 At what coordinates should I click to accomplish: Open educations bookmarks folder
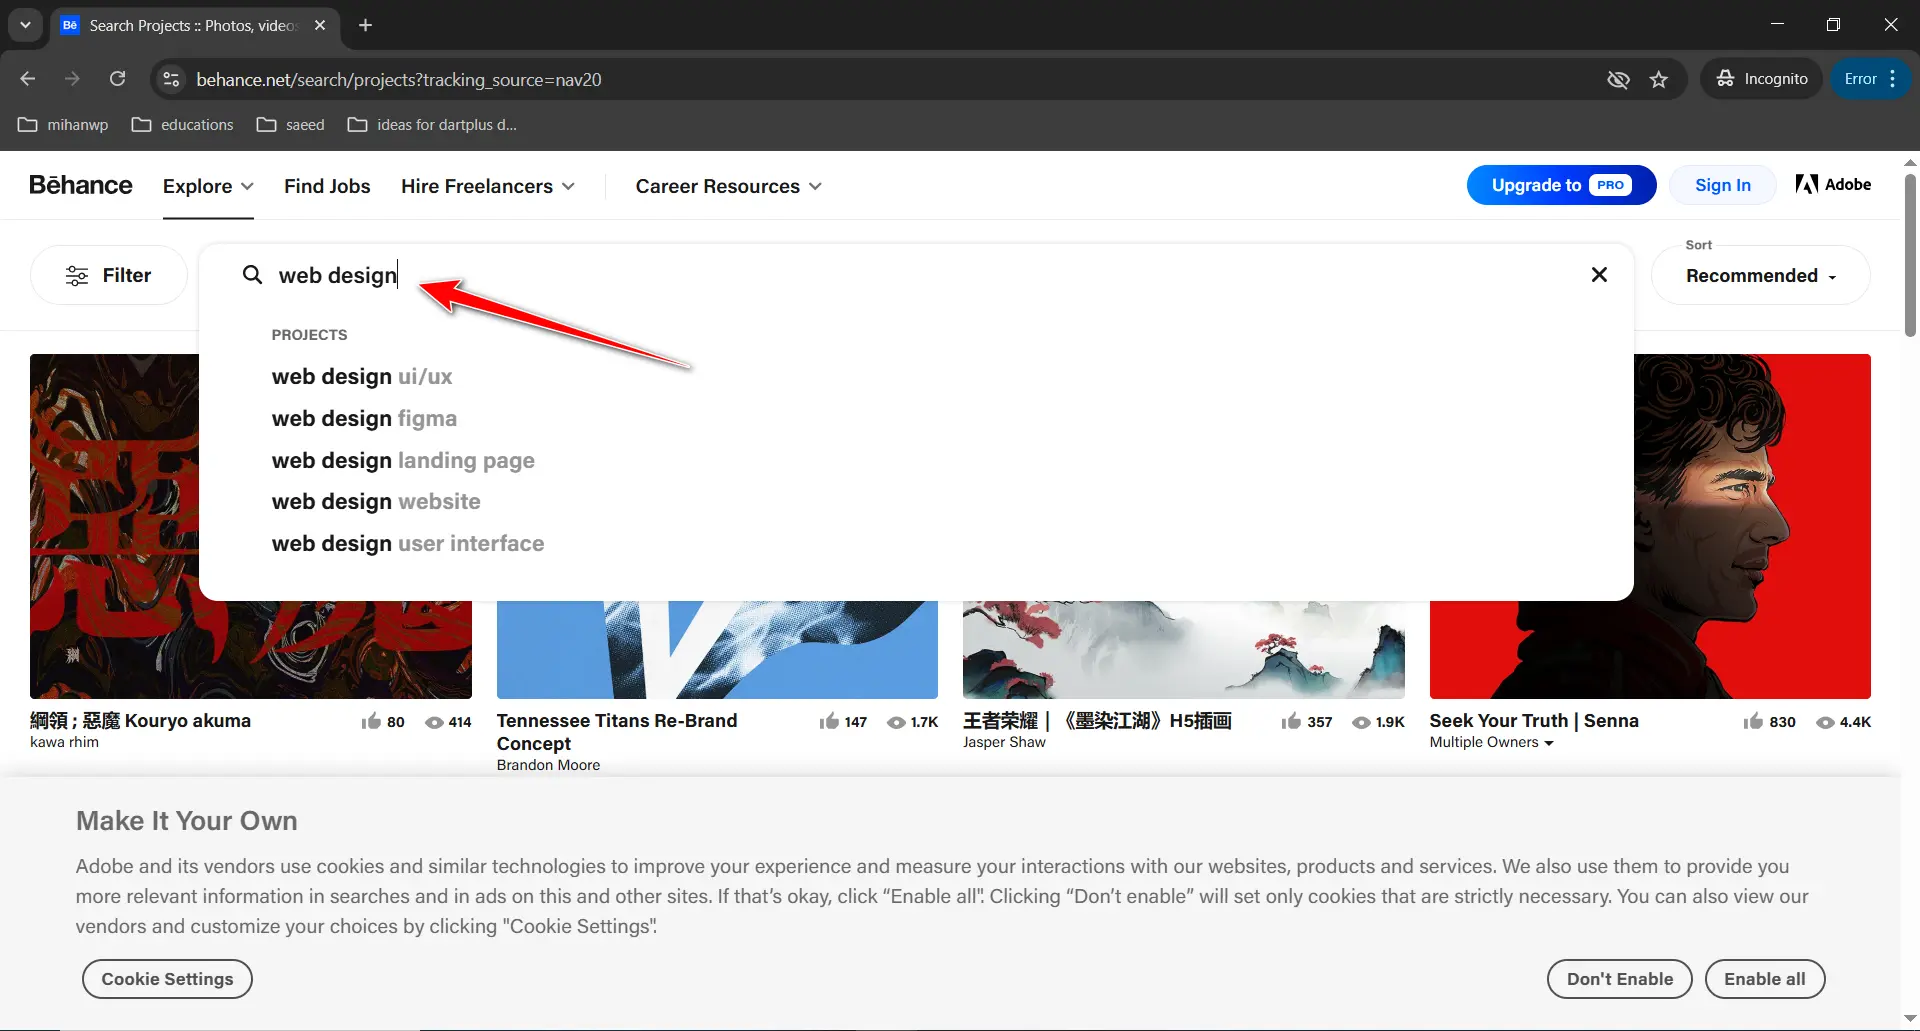tap(183, 125)
